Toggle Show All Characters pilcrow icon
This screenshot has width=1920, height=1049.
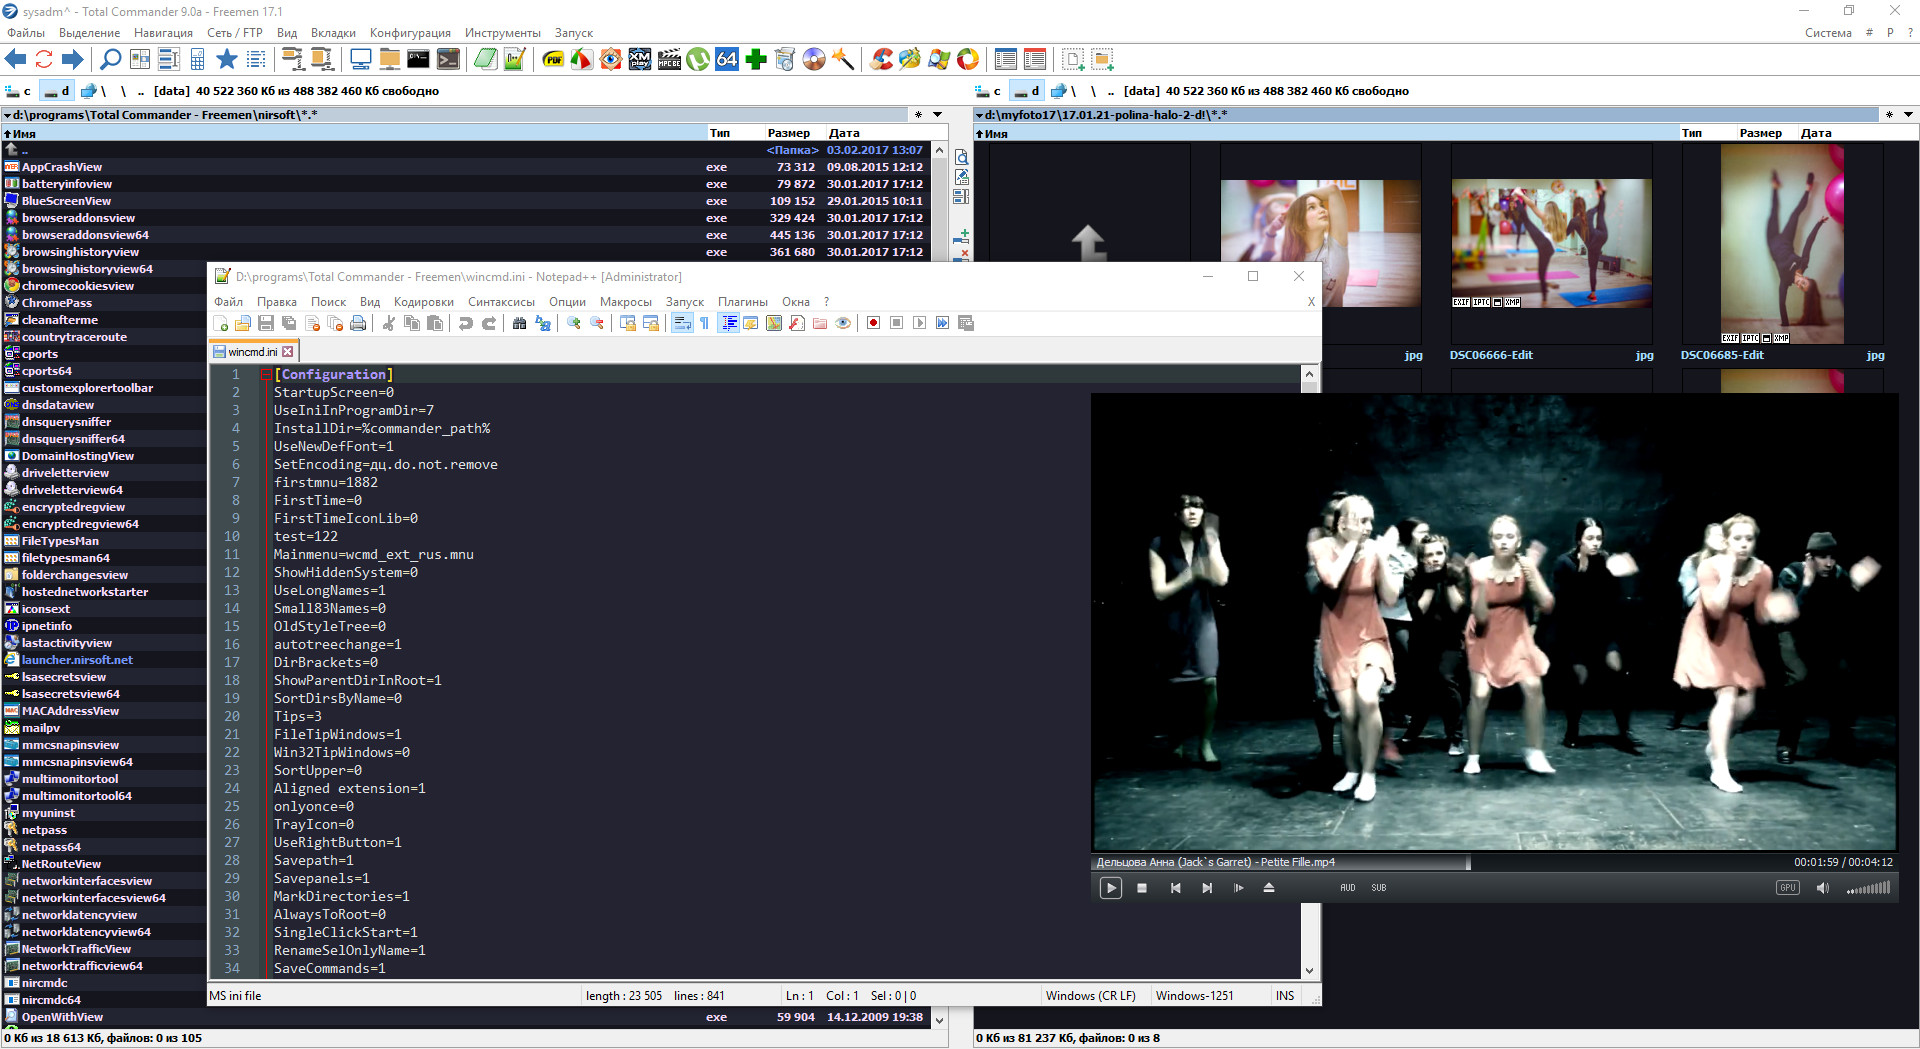coord(705,323)
